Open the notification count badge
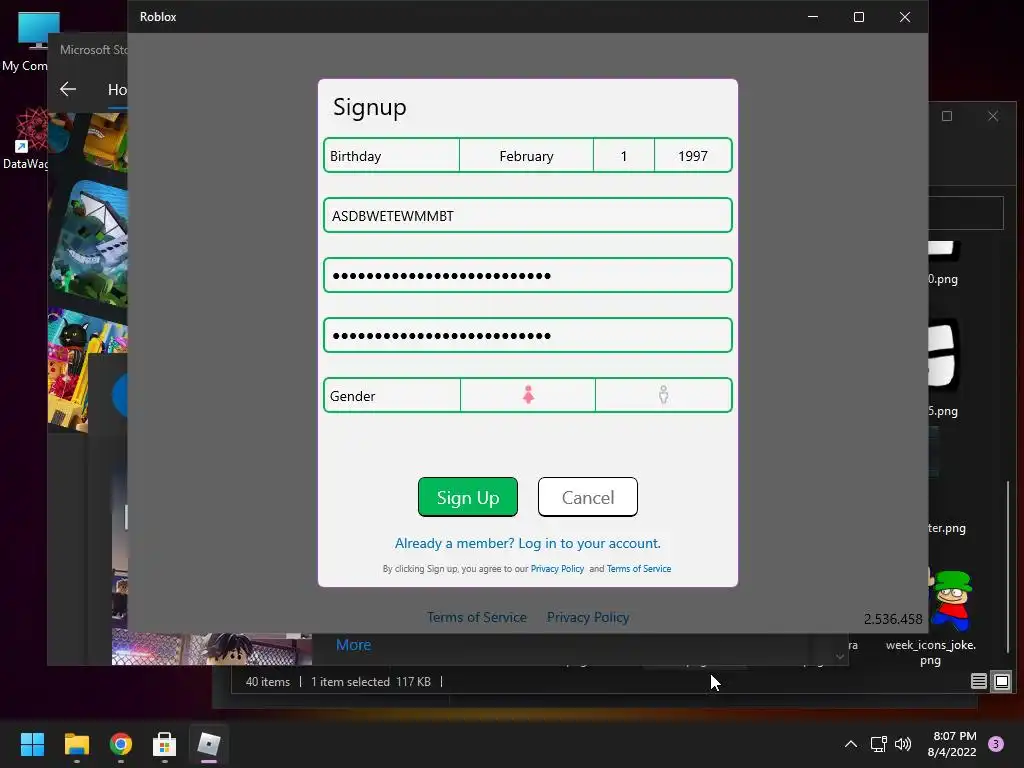Image resolution: width=1024 pixels, height=768 pixels. (x=996, y=744)
